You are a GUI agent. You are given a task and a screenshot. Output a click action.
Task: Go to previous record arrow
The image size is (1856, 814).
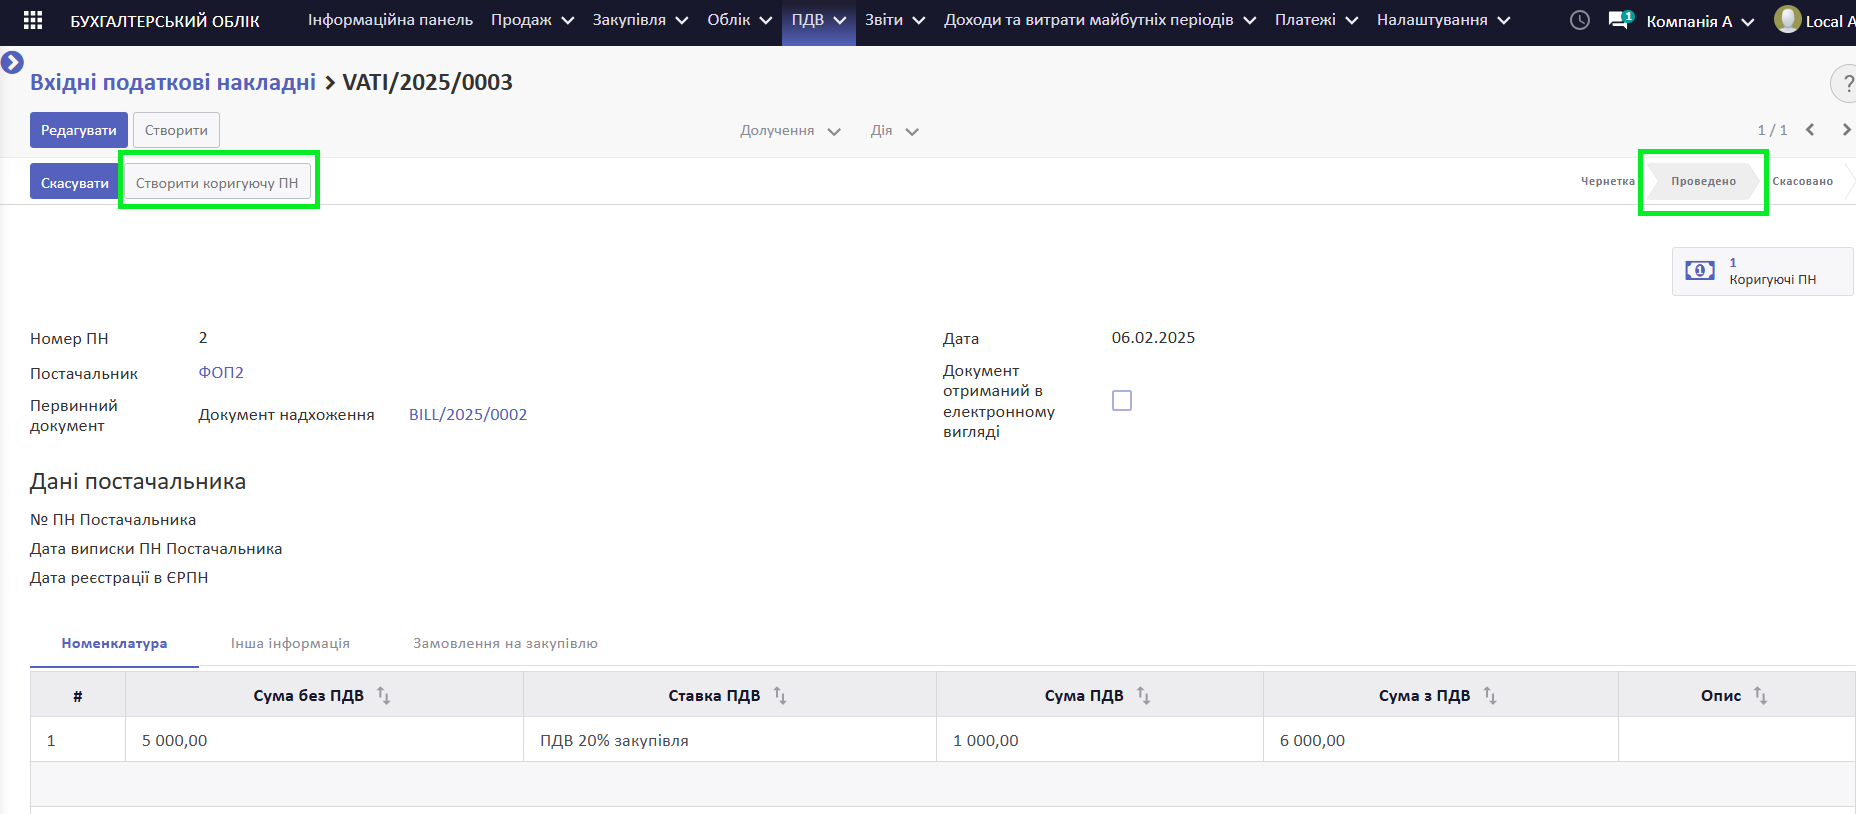tap(1810, 130)
